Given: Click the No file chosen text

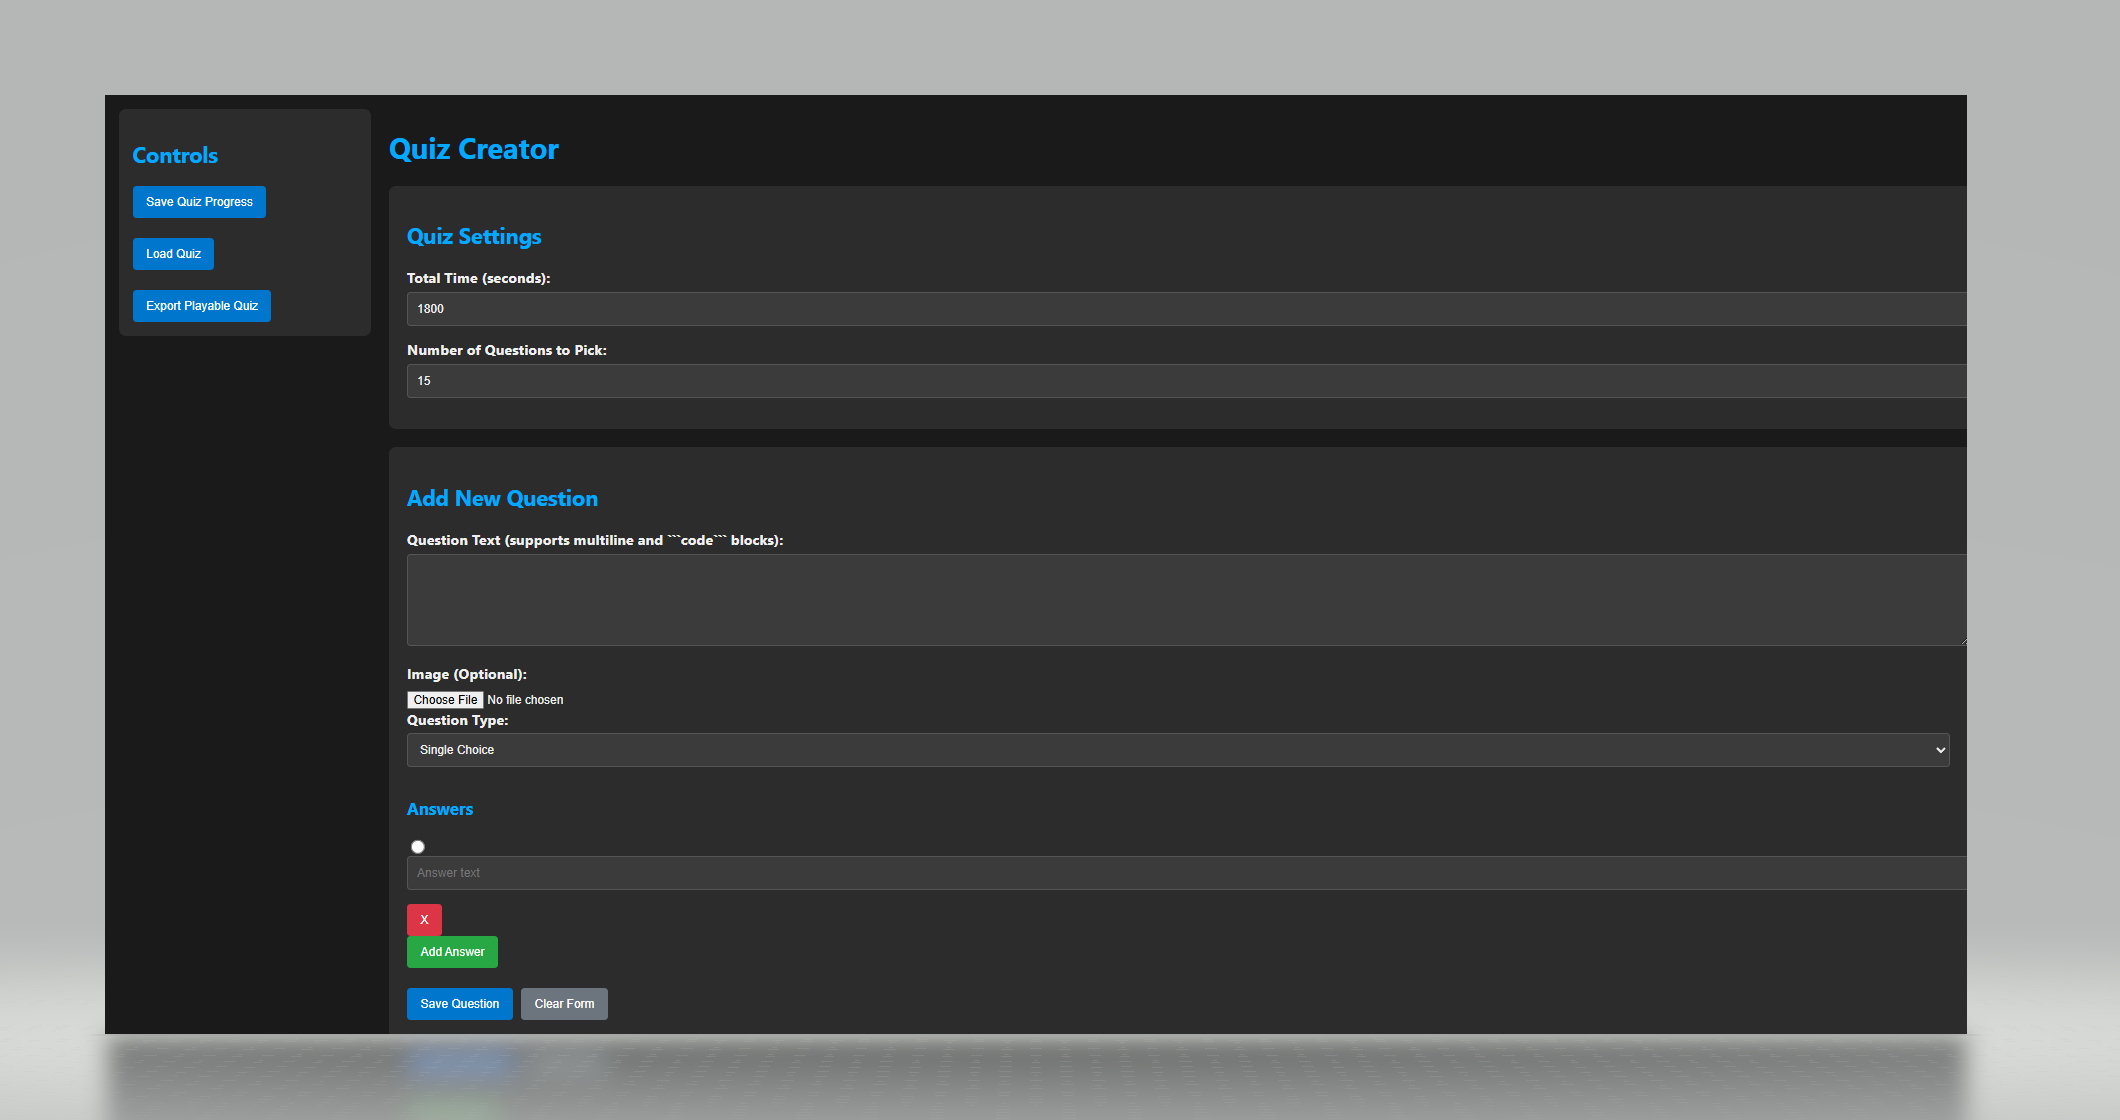Looking at the screenshot, I should coord(525,700).
